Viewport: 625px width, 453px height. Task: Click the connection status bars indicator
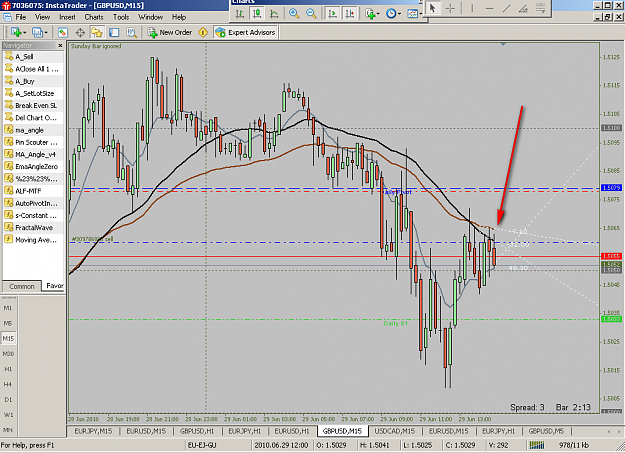pos(537,445)
